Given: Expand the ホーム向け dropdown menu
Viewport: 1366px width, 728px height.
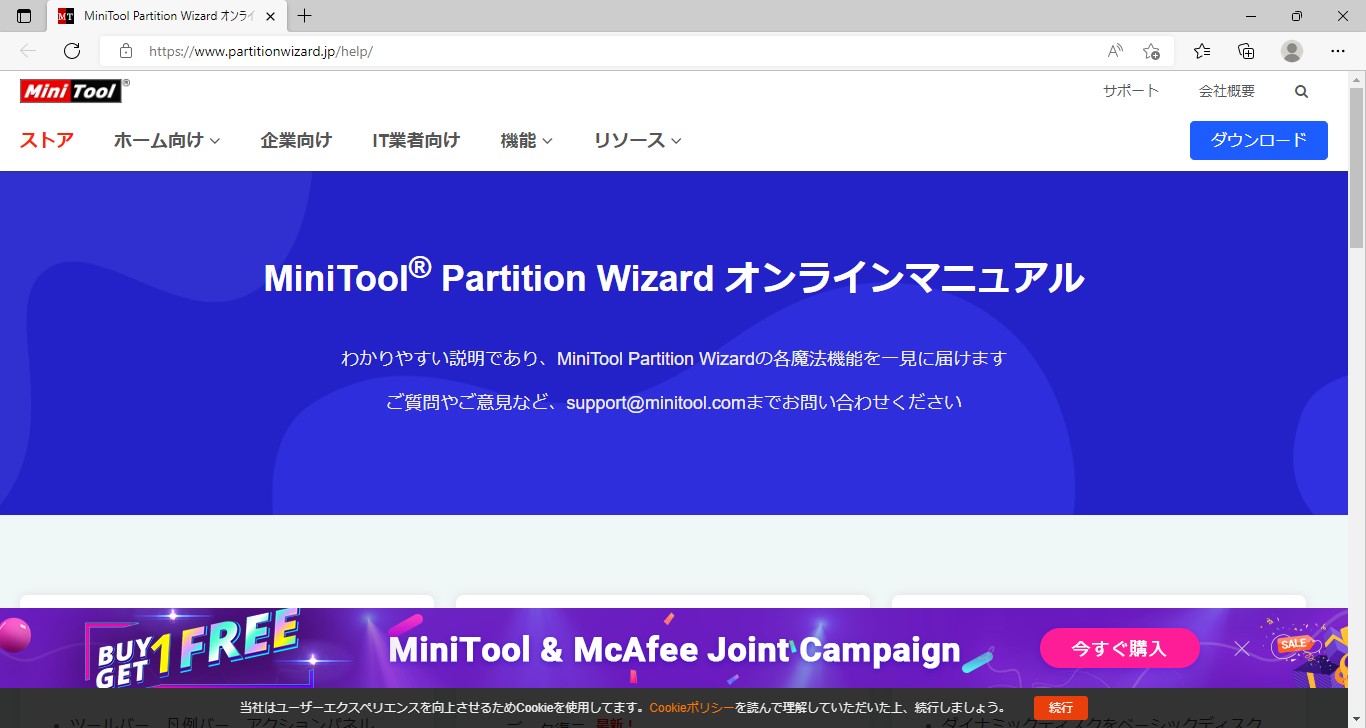Looking at the screenshot, I should [166, 141].
